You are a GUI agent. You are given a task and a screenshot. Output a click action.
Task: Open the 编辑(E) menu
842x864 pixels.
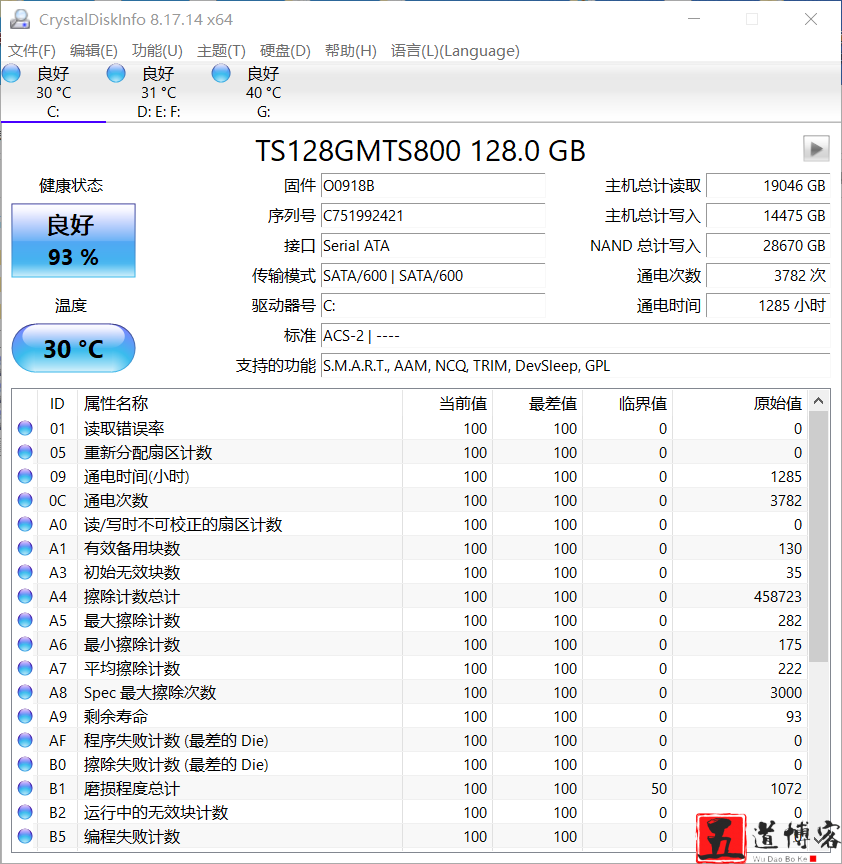94,51
